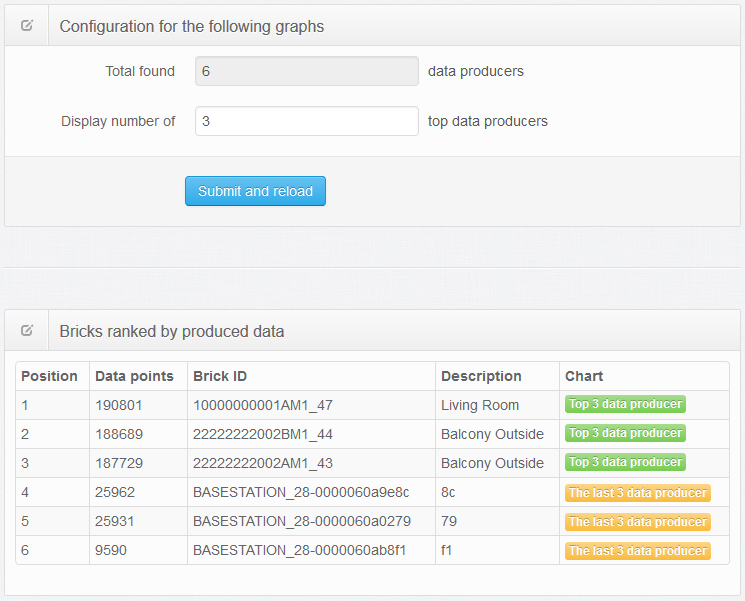Click data points value 190801
The width and height of the screenshot is (745, 601).
tap(119, 405)
